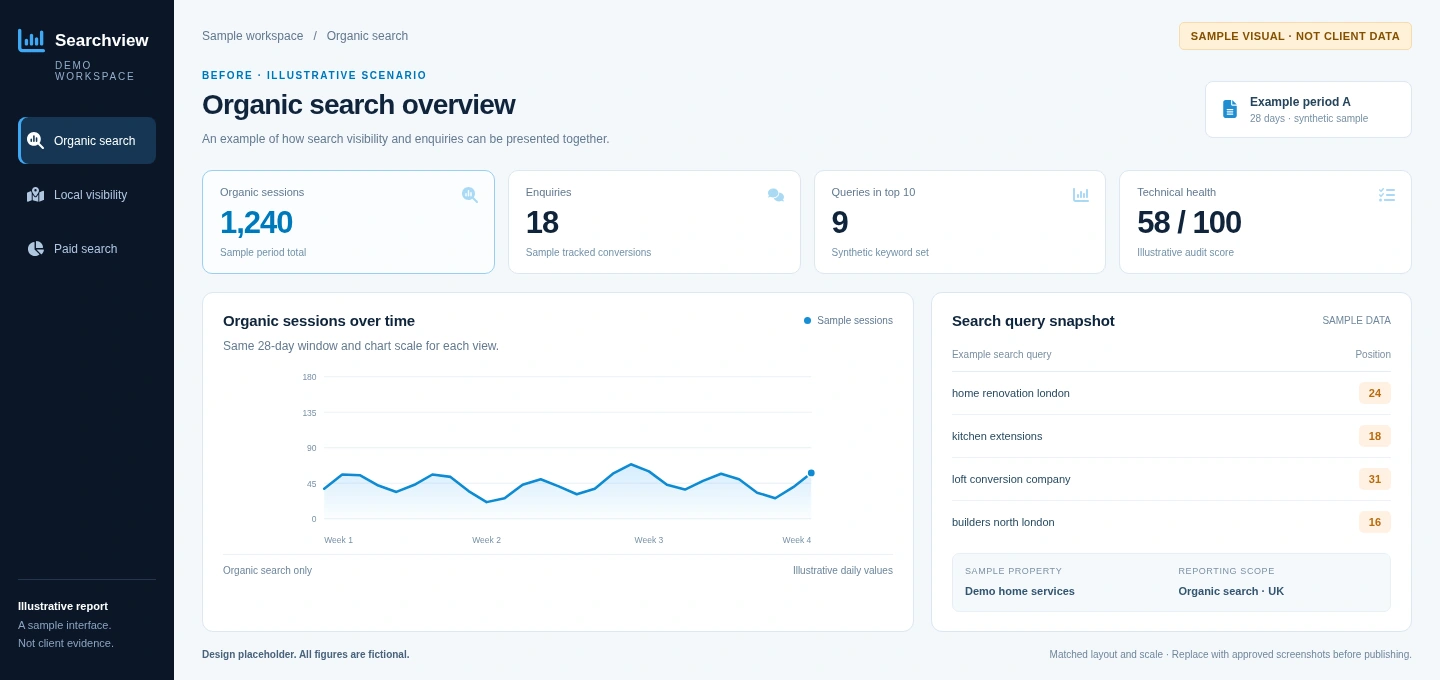Screen dimensions: 1440x680
Task: Click the 180 y-axis value
Action: tap(309, 377)
